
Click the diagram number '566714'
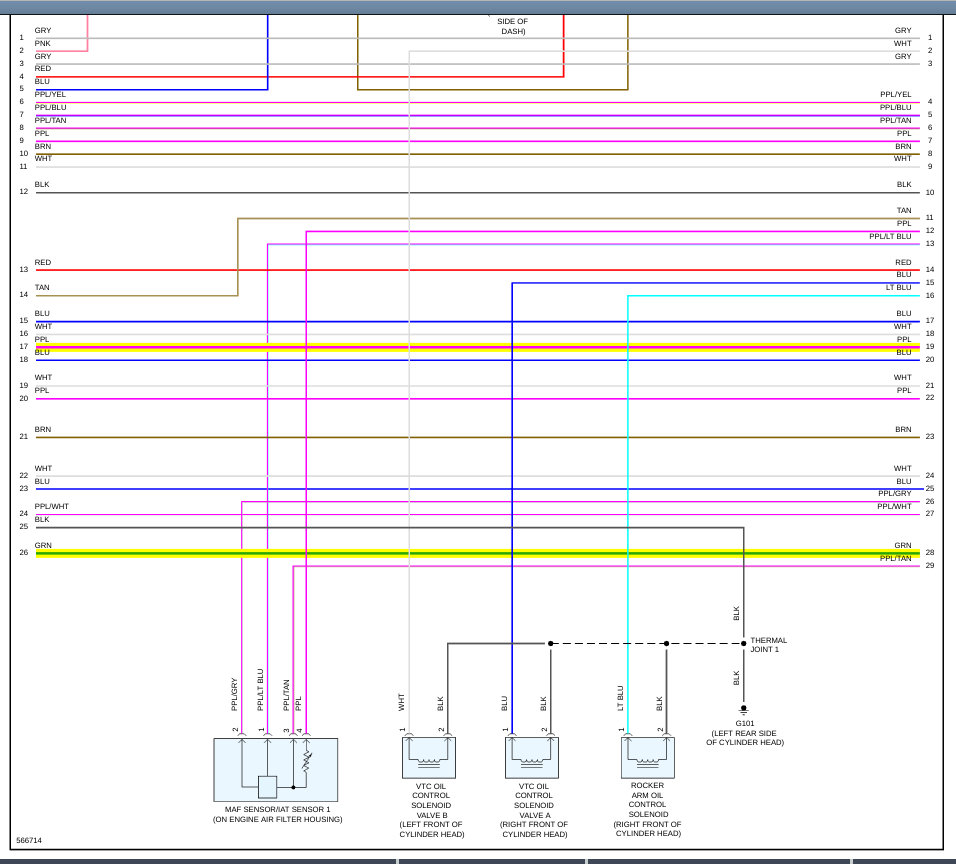(x=29, y=840)
